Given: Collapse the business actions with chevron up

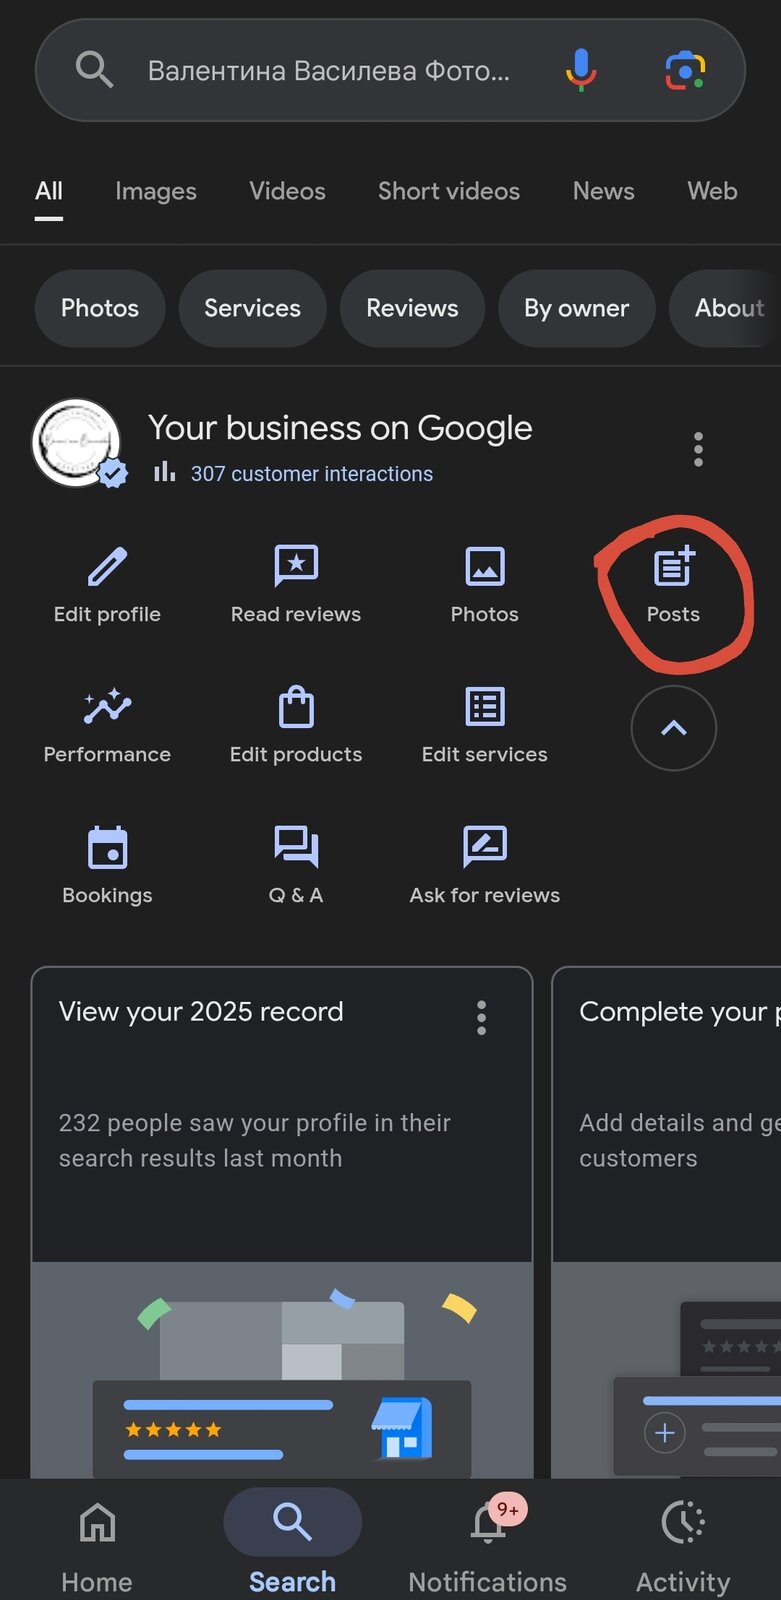Looking at the screenshot, I should [674, 728].
